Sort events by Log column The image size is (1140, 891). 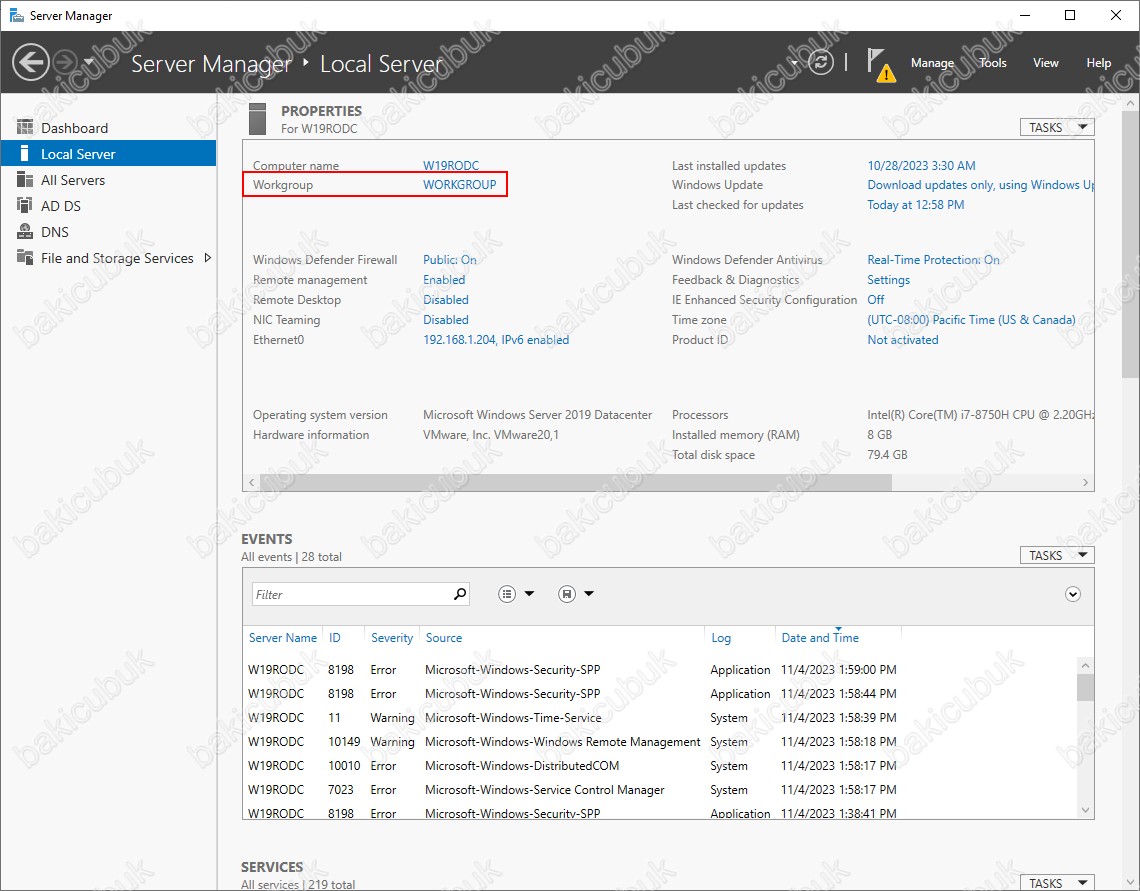720,637
